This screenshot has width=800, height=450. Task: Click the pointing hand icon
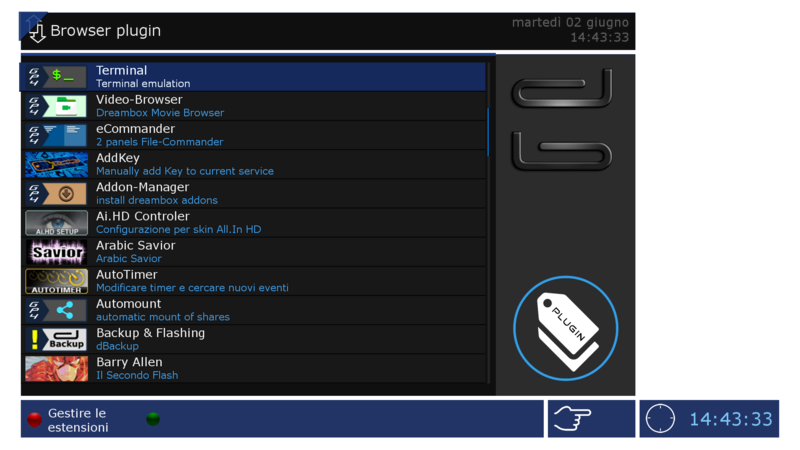(572, 418)
